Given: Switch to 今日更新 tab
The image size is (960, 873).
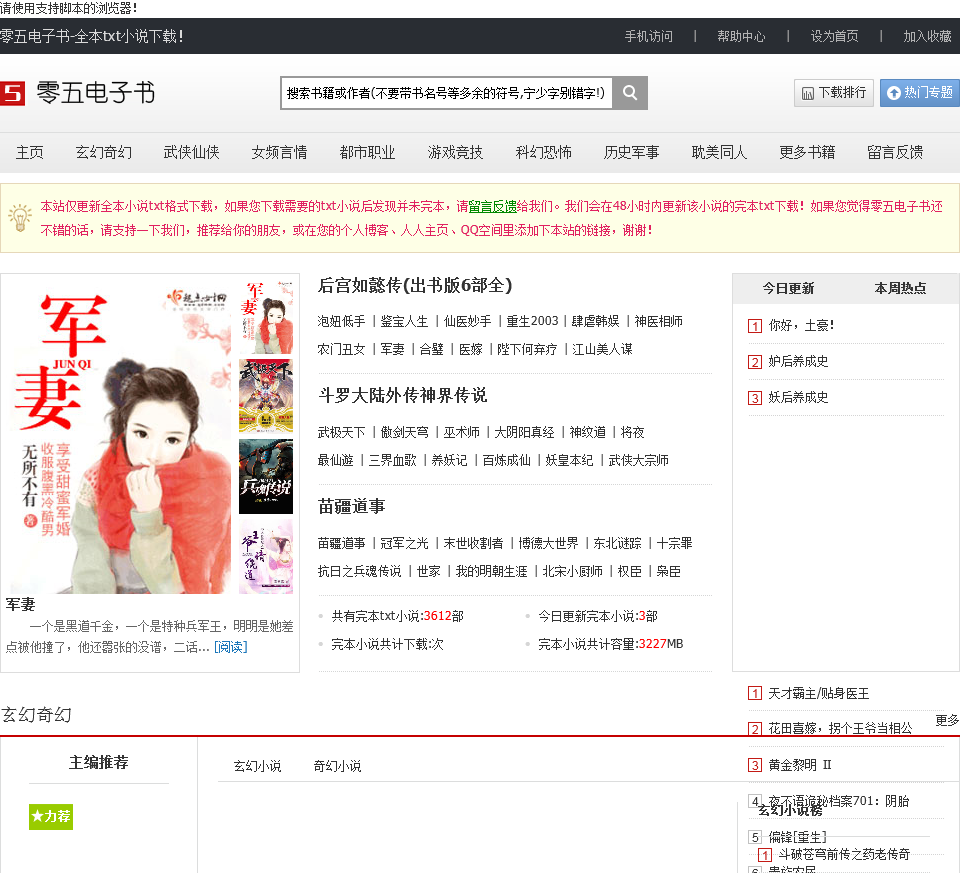Looking at the screenshot, I should [x=788, y=288].
